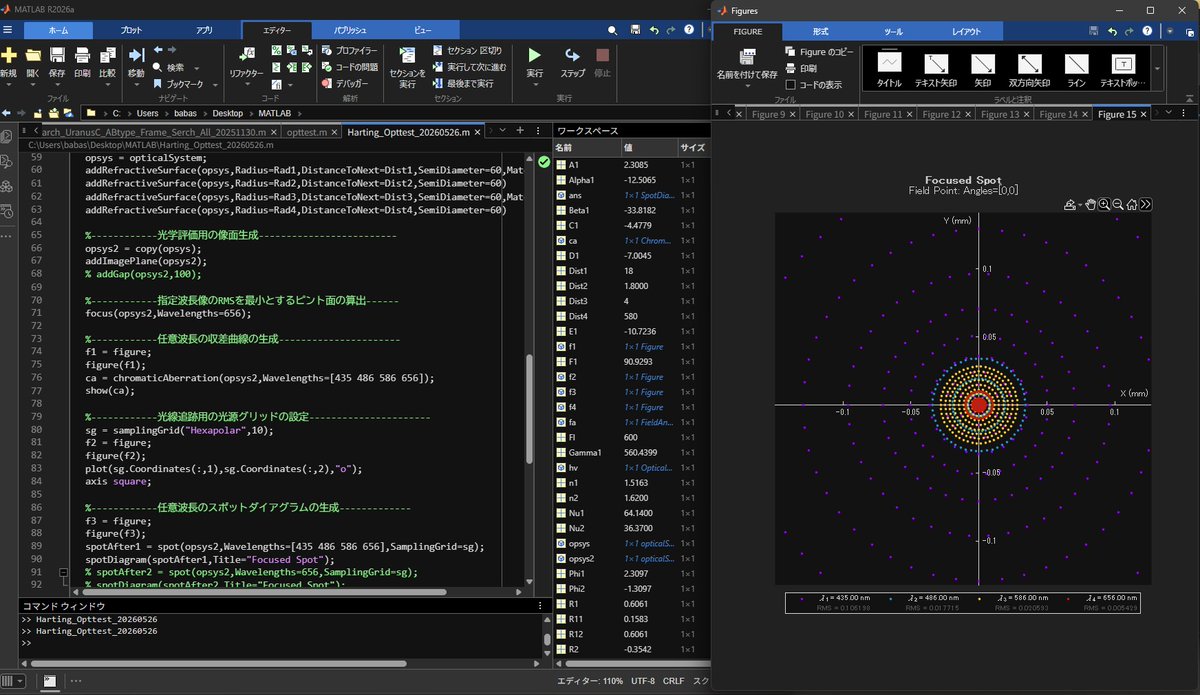Click the 保存 (Save) icon in the editor ribbon

57,54
